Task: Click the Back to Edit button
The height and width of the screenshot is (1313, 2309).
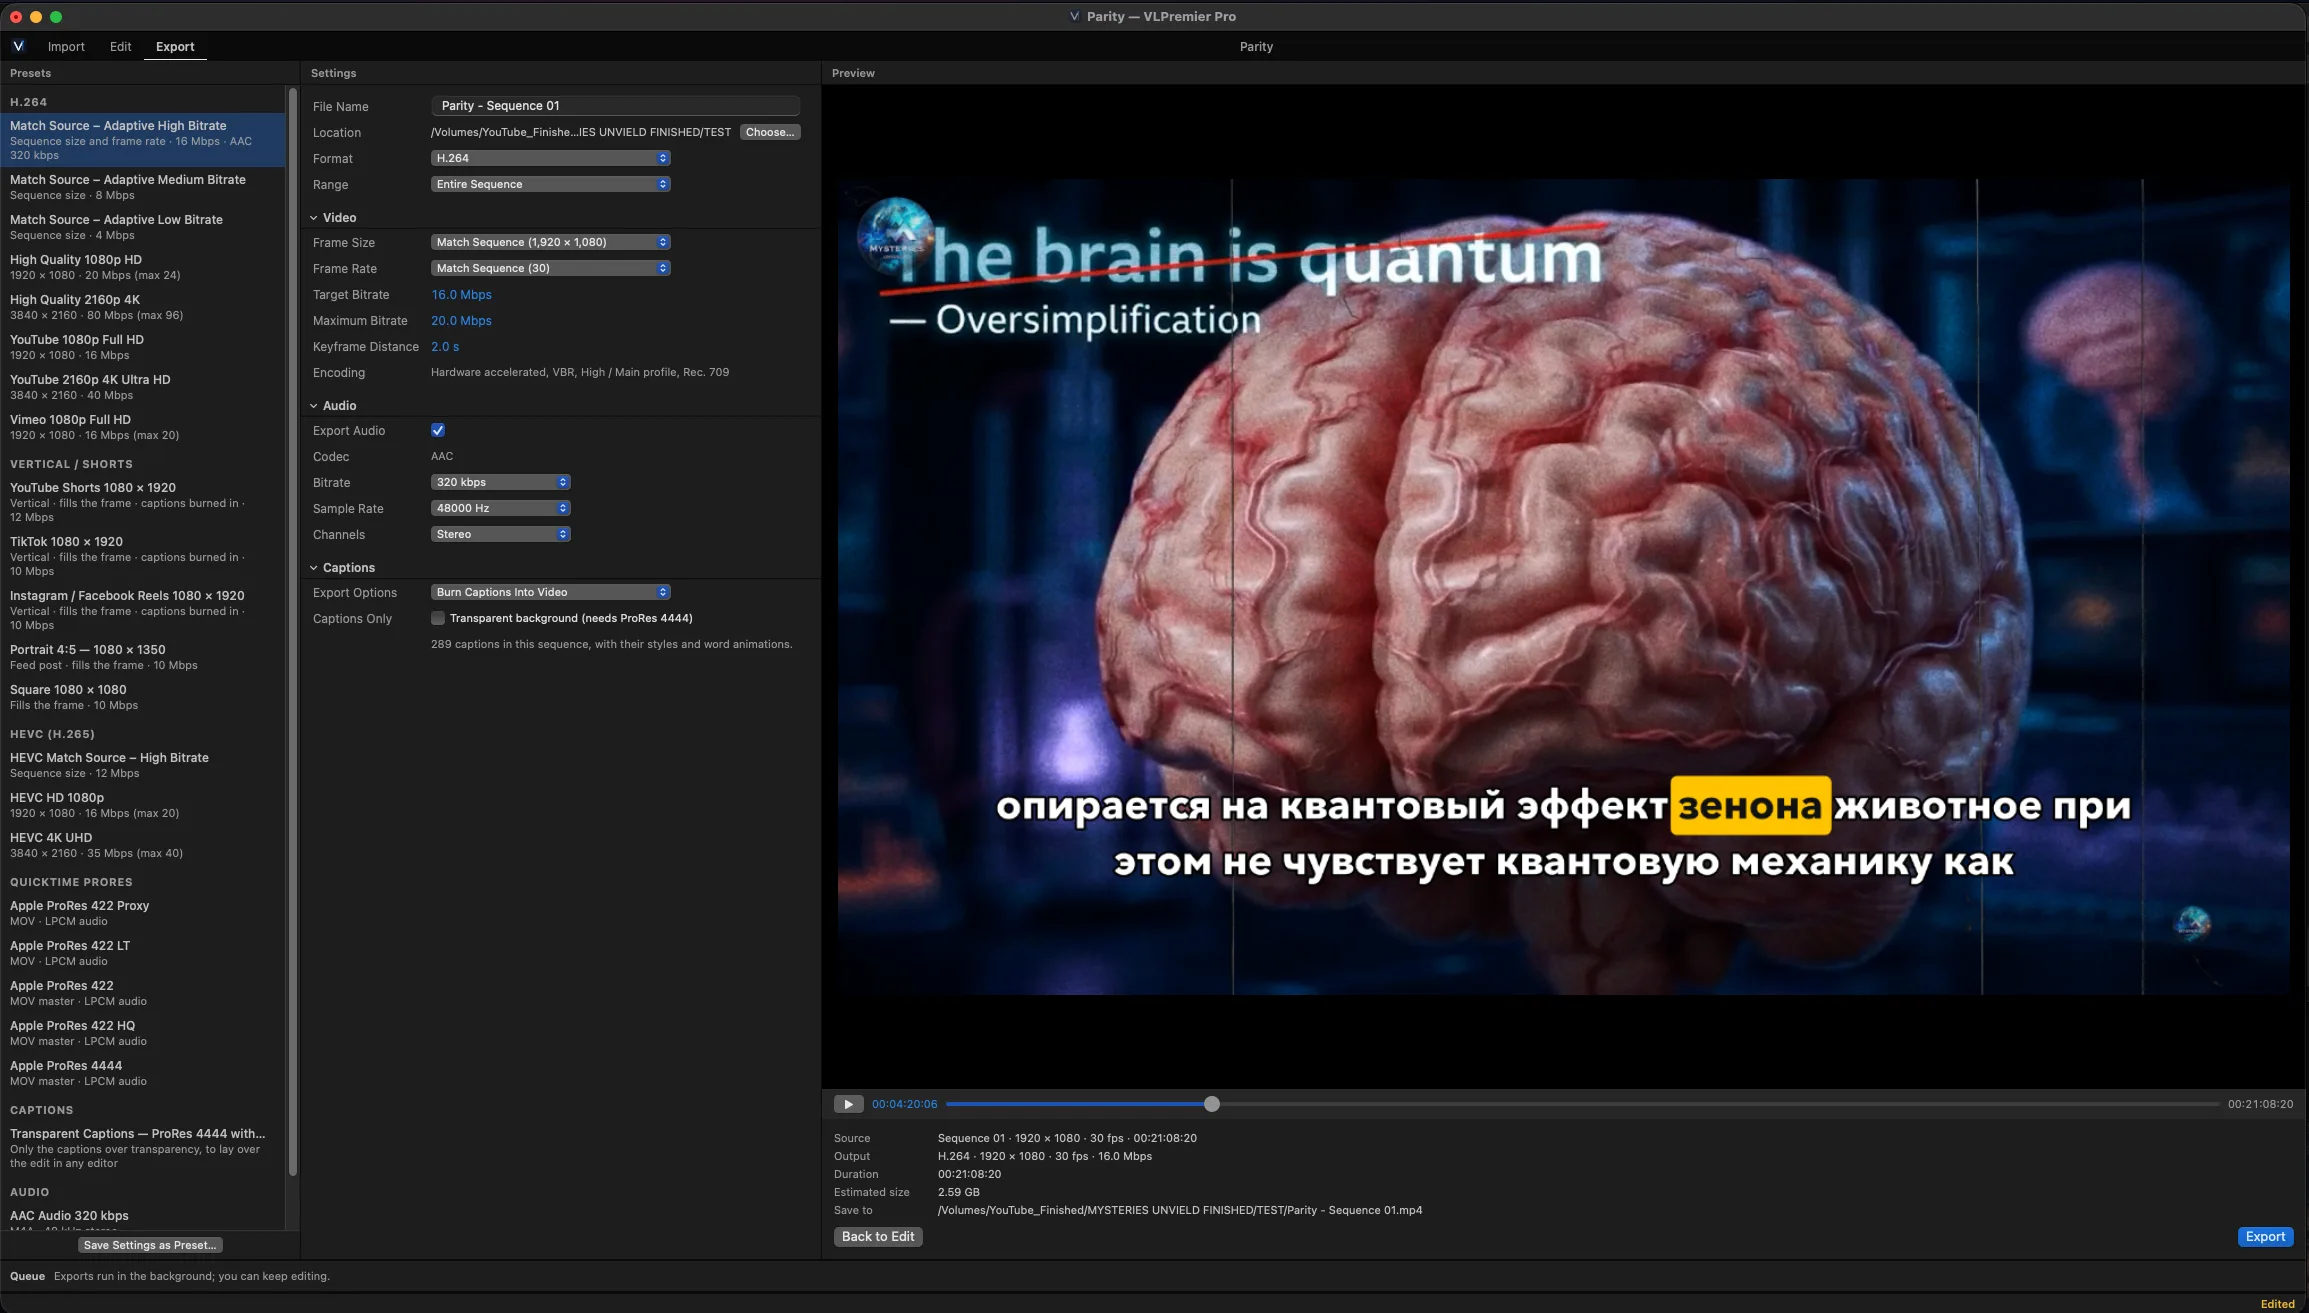Action: (878, 1236)
